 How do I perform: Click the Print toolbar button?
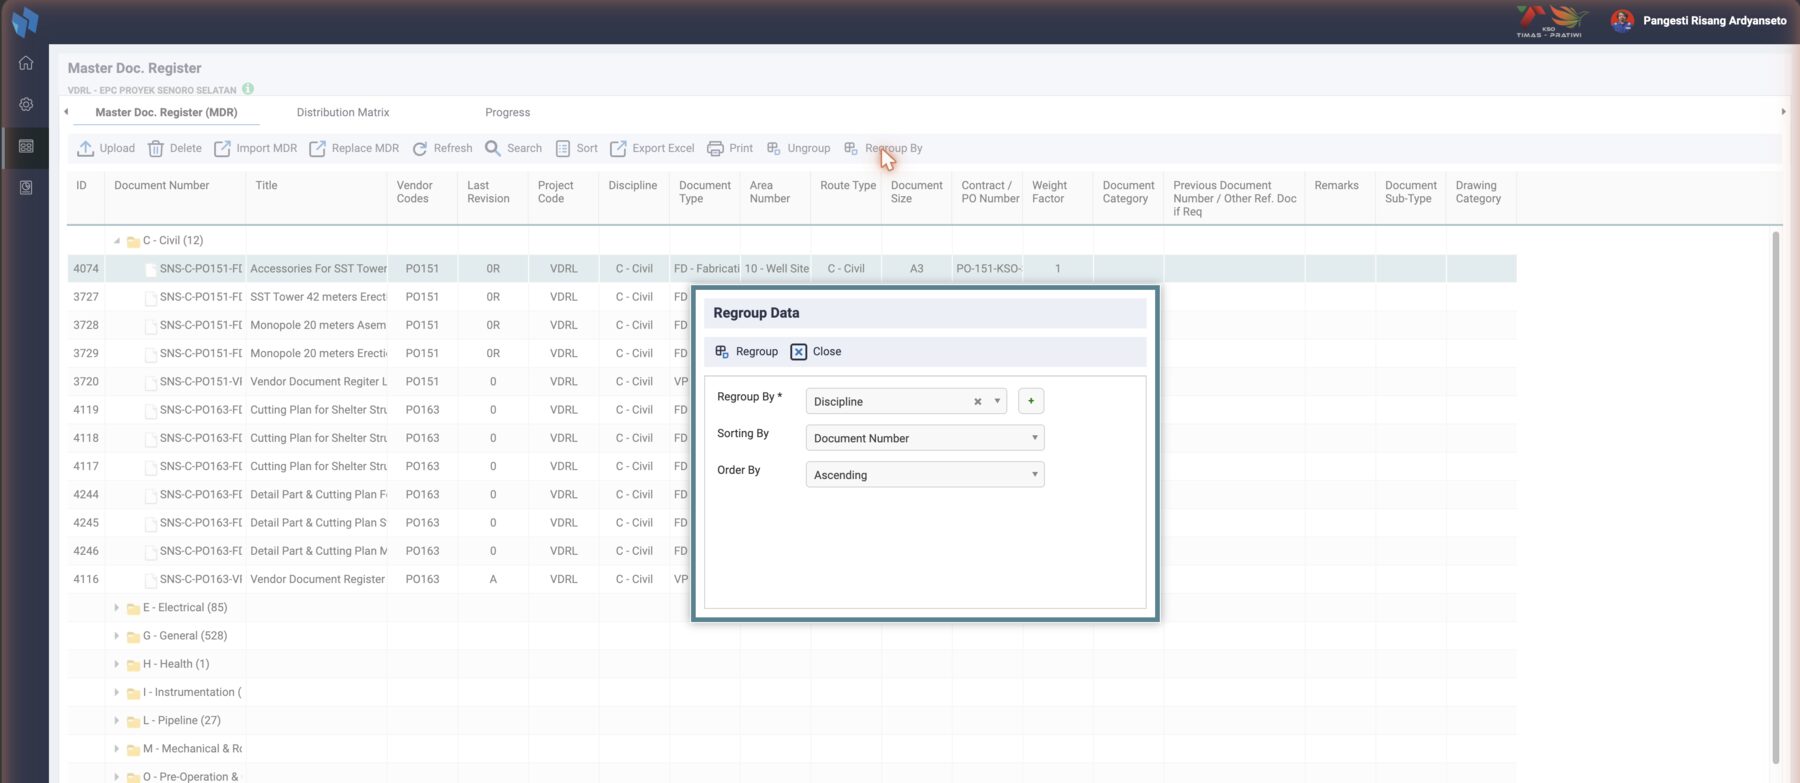pyautogui.click(x=730, y=148)
